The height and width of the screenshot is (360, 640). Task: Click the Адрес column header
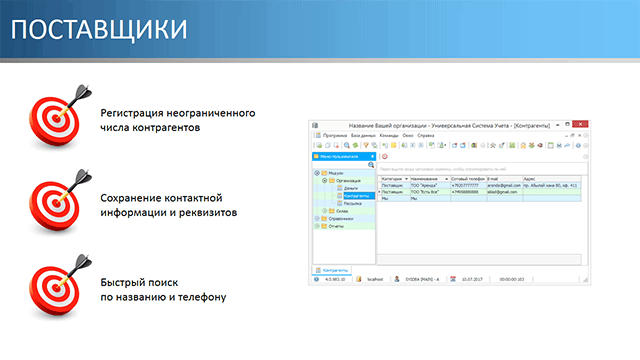click(552, 179)
